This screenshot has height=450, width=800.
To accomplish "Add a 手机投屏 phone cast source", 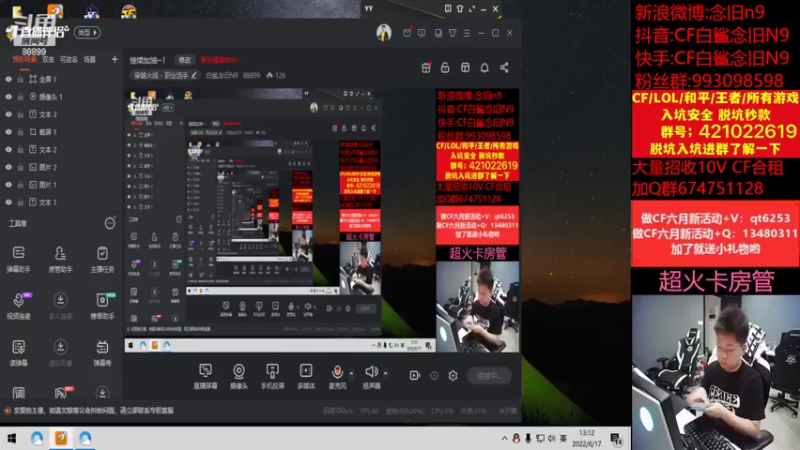I will click(x=272, y=377).
